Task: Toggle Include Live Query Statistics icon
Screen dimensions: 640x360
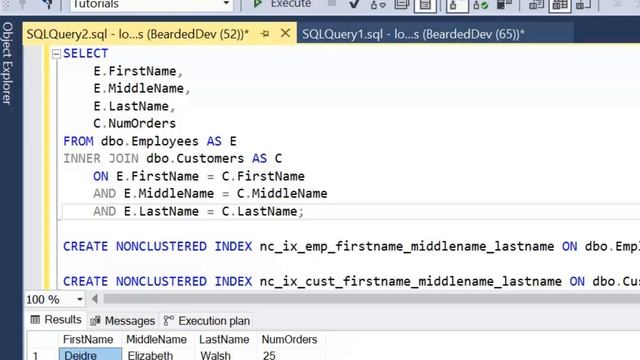Action: tap(480, 5)
